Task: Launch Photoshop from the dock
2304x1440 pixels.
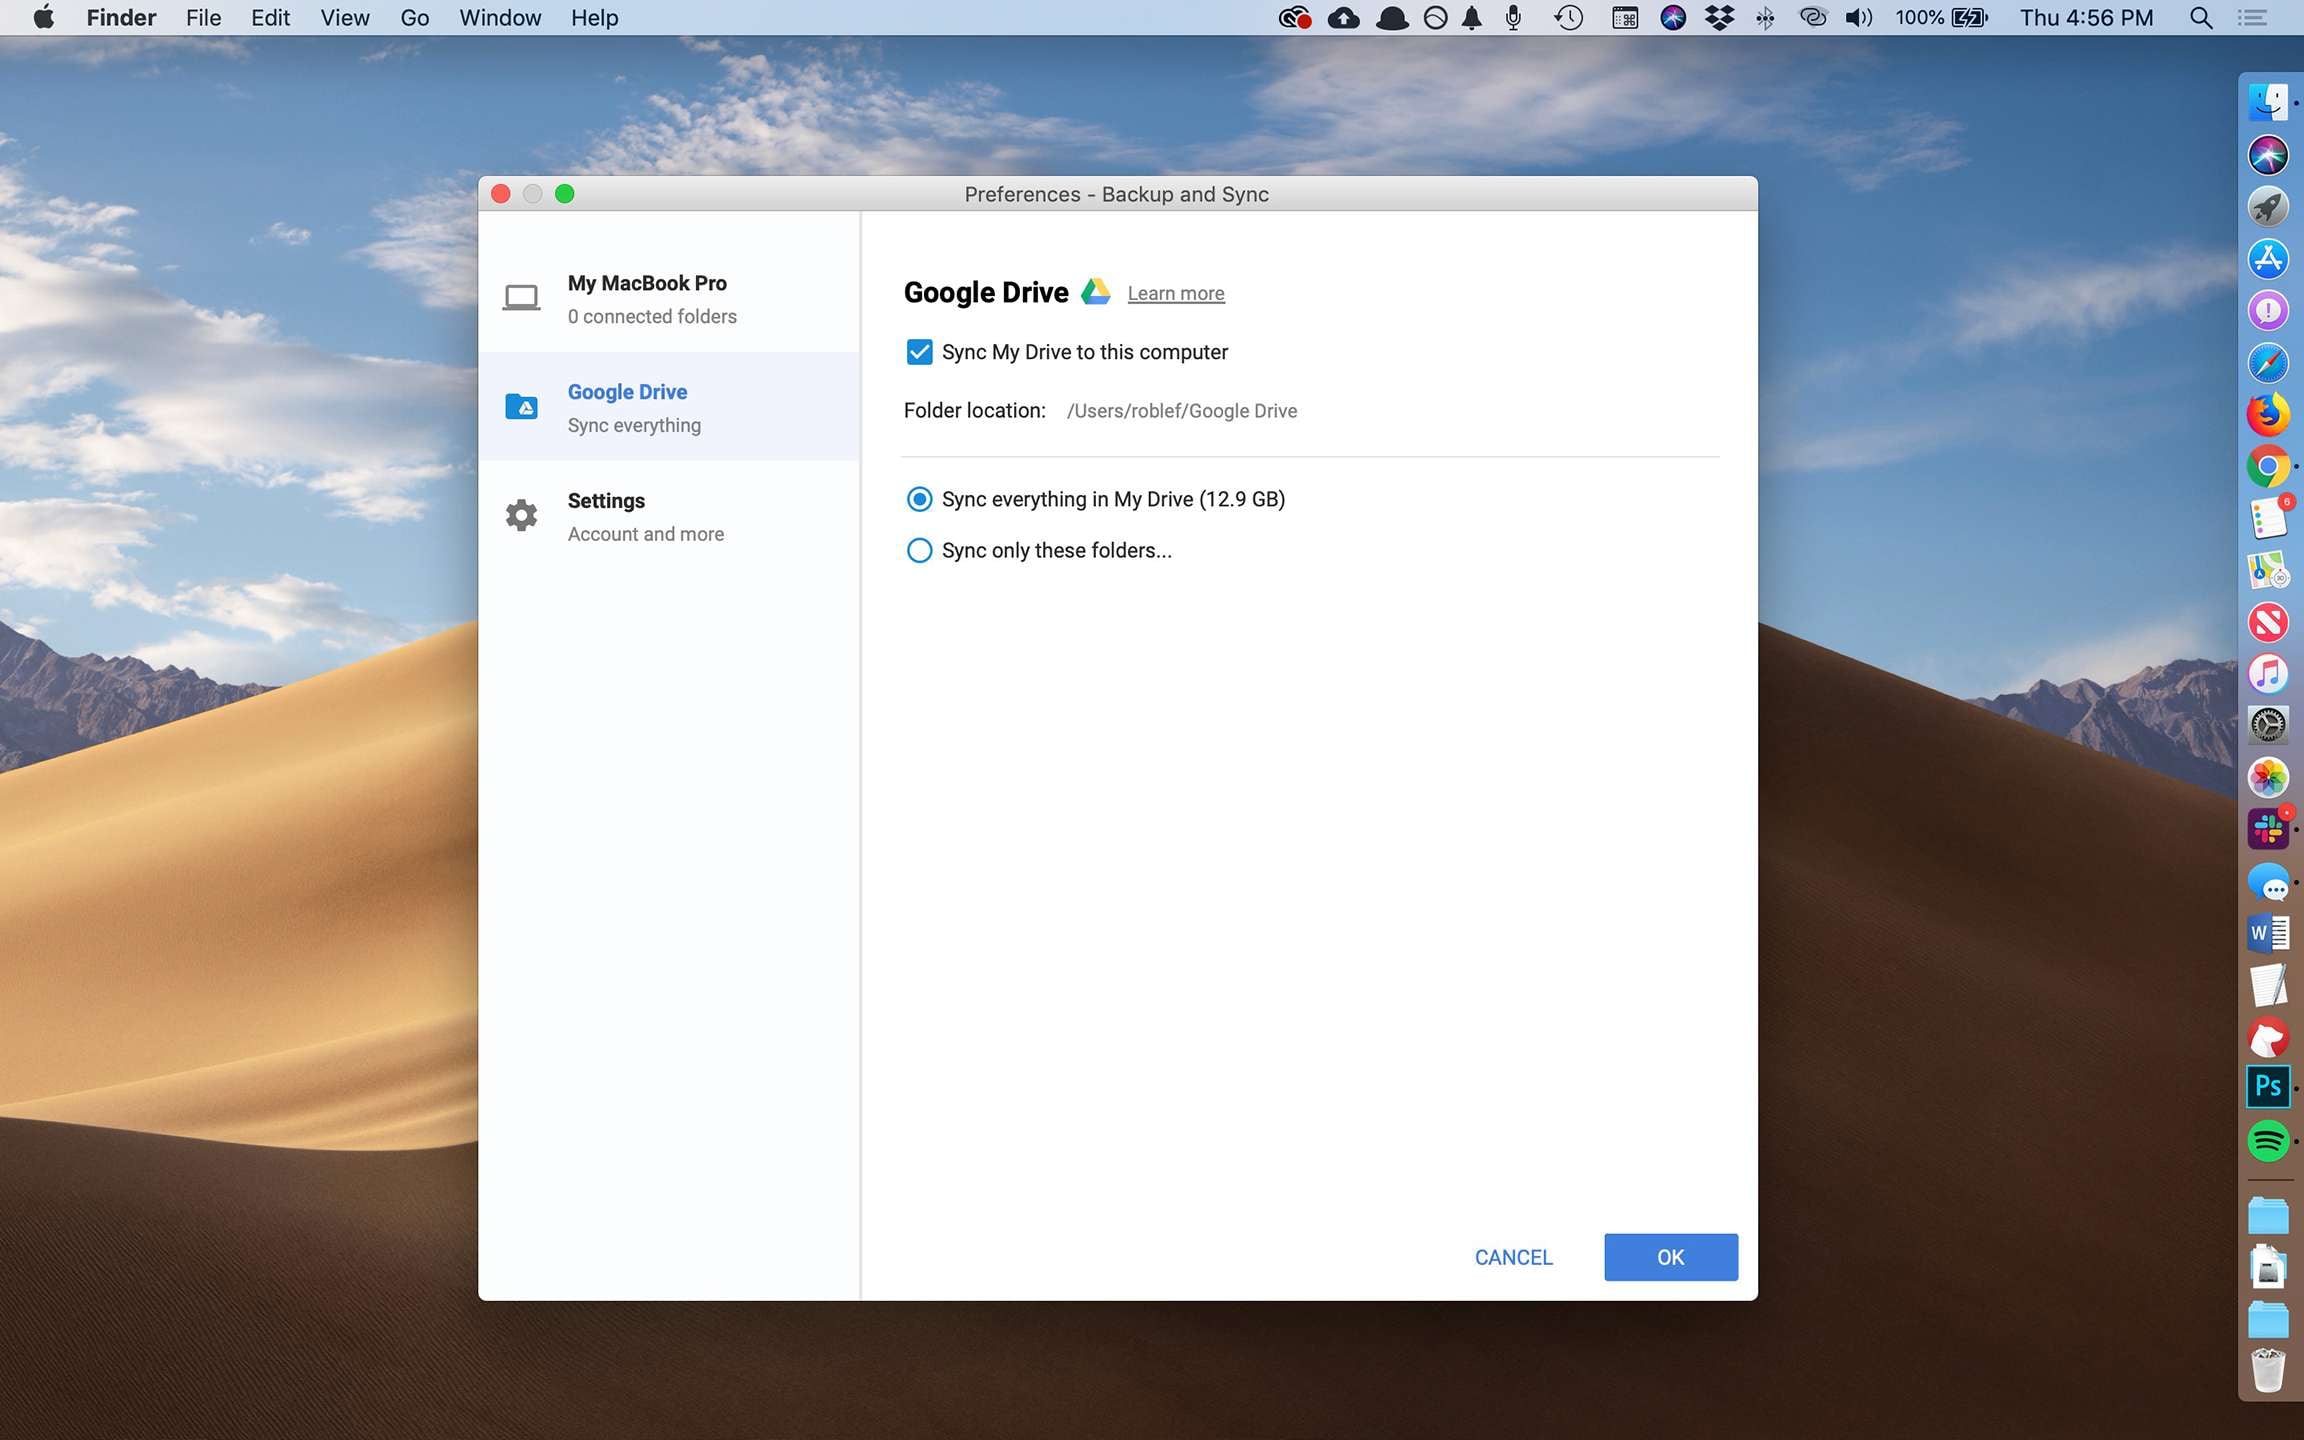Action: pyautogui.click(x=2267, y=1087)
